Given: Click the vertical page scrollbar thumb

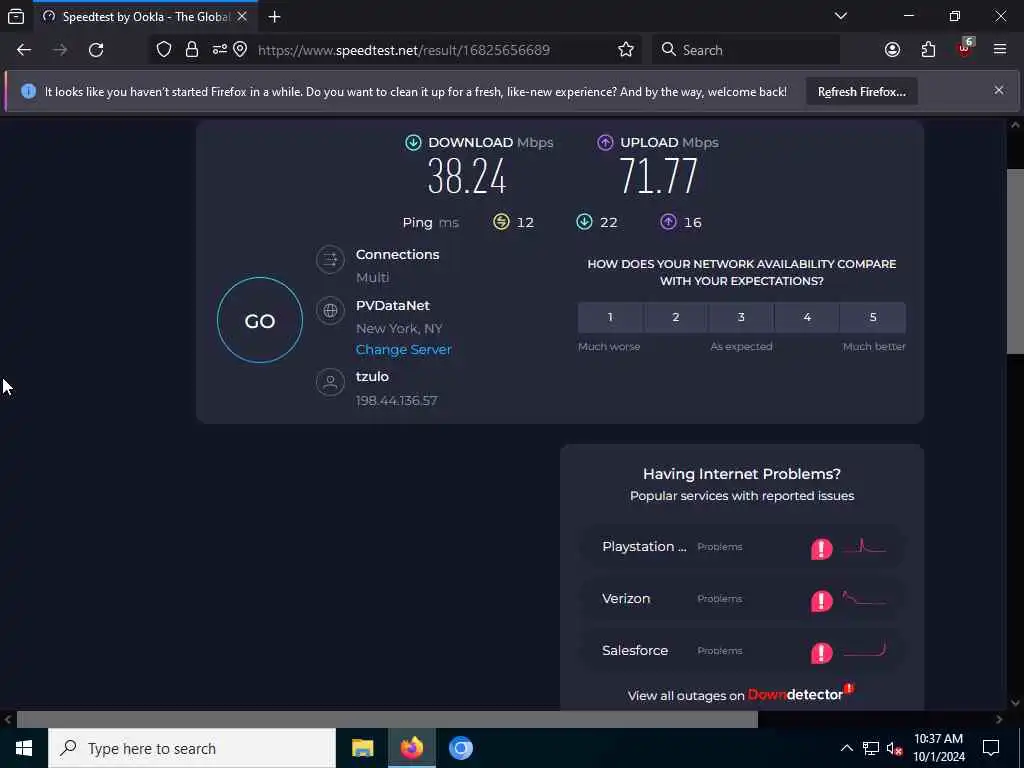Looking at the screenshot, I should [x=1015, y=261].
